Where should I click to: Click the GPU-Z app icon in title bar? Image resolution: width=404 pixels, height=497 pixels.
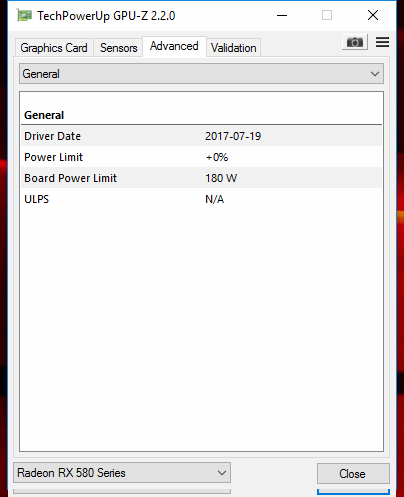(24, 15)
